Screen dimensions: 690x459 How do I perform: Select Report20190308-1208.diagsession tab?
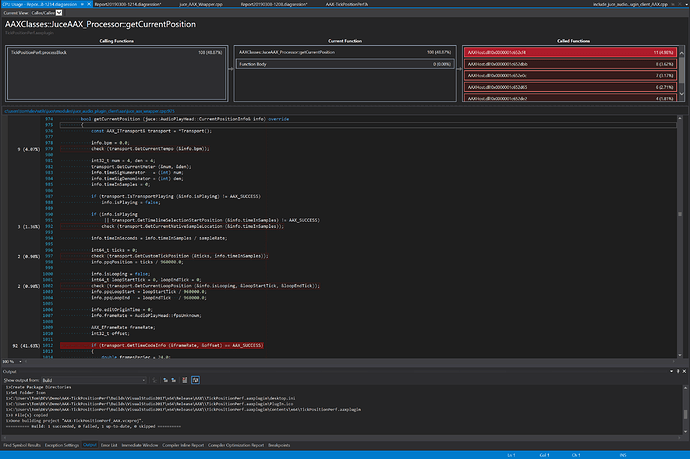pyautogui.click(x=274, y=4)
